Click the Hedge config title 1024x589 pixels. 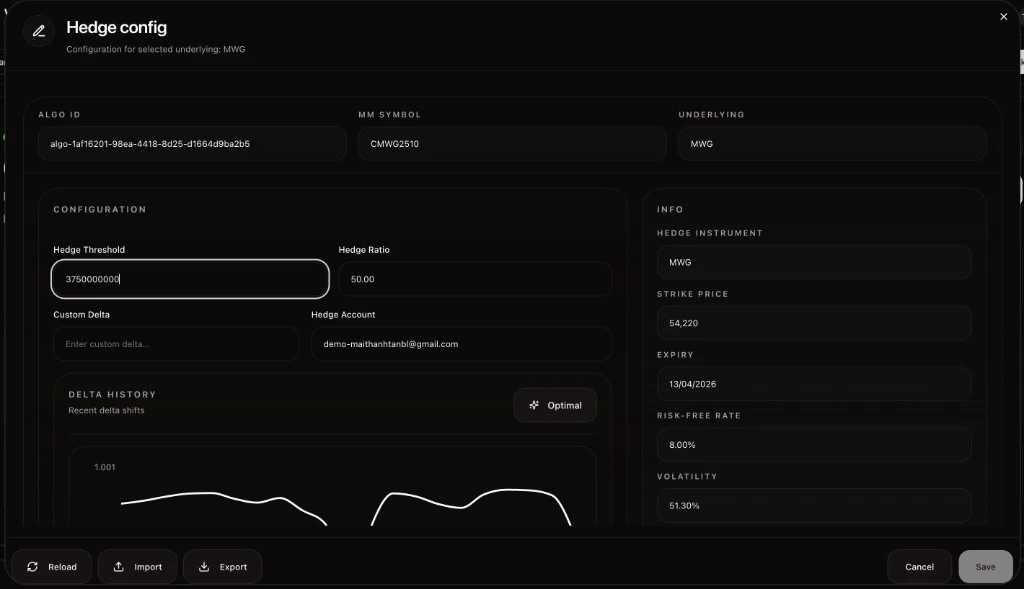[x=116, y=27]
